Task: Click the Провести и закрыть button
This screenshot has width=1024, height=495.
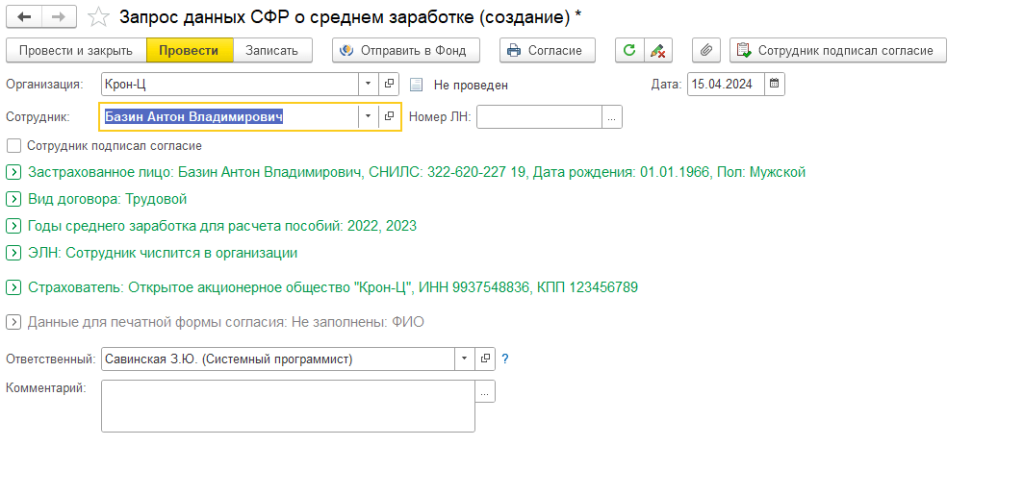Action: pos(76,50)
